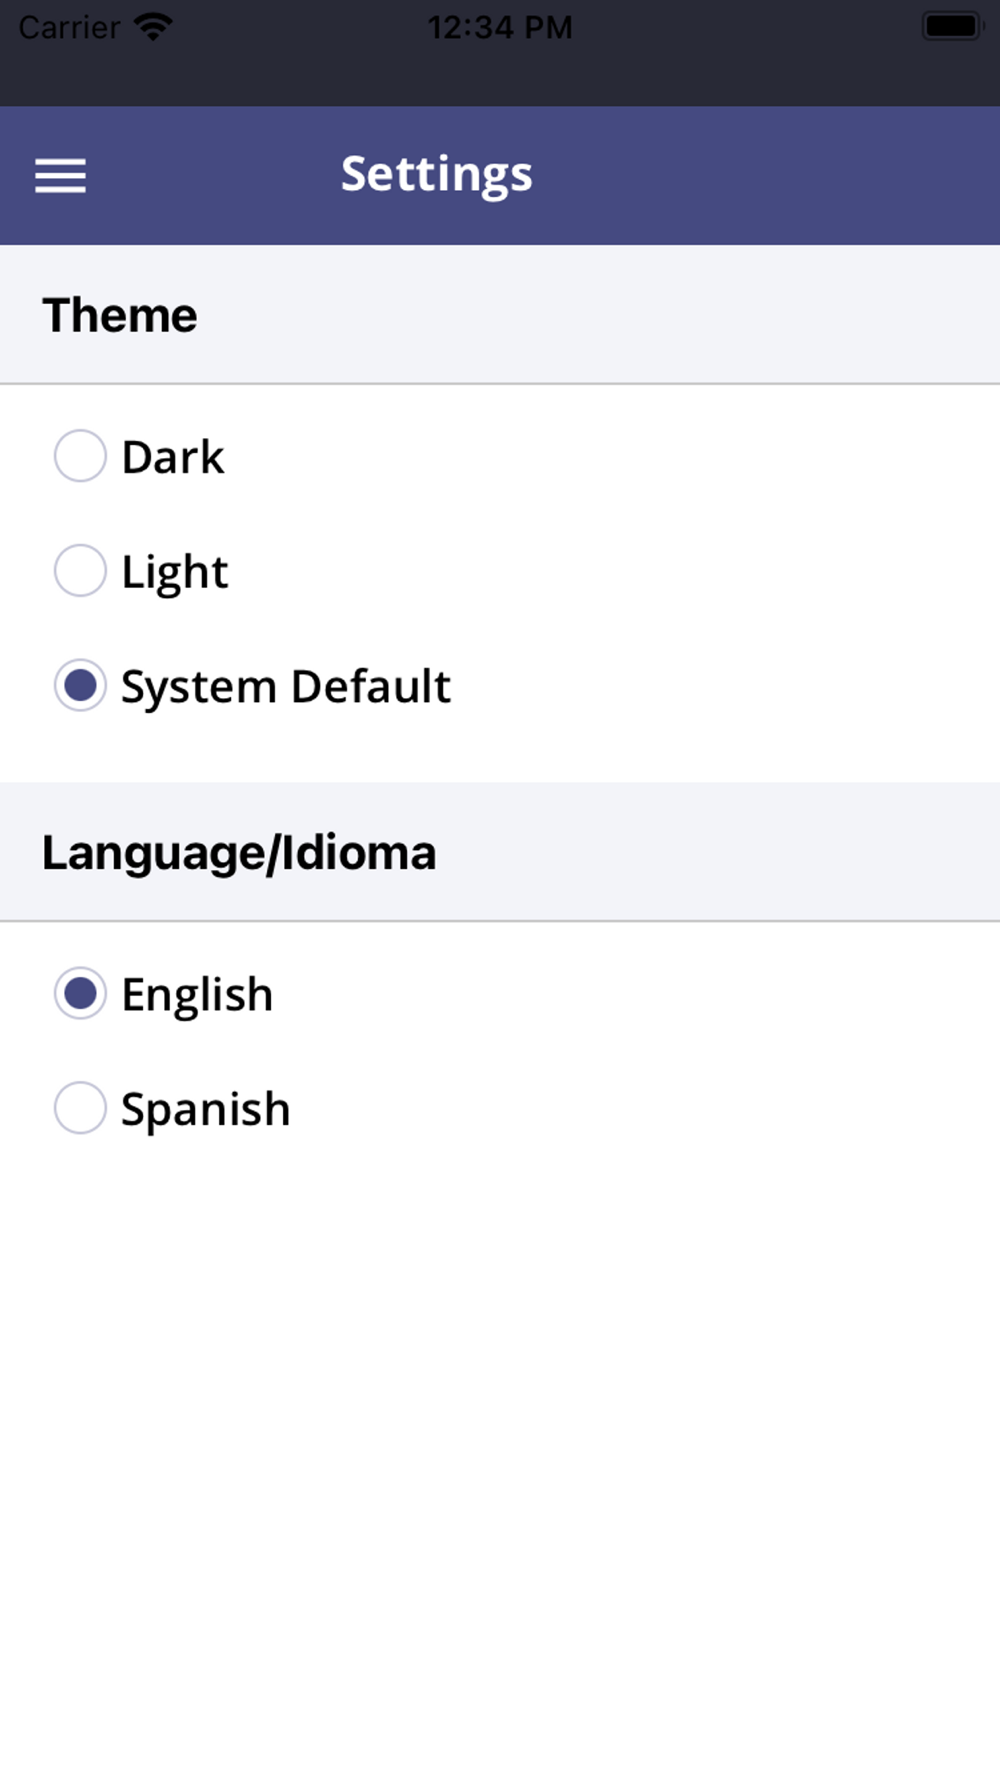Image resolution: width=1000 pixels, height=1778 pixels.
Task: Tap the Wi-Fi status icon
Action: [153, 27]
